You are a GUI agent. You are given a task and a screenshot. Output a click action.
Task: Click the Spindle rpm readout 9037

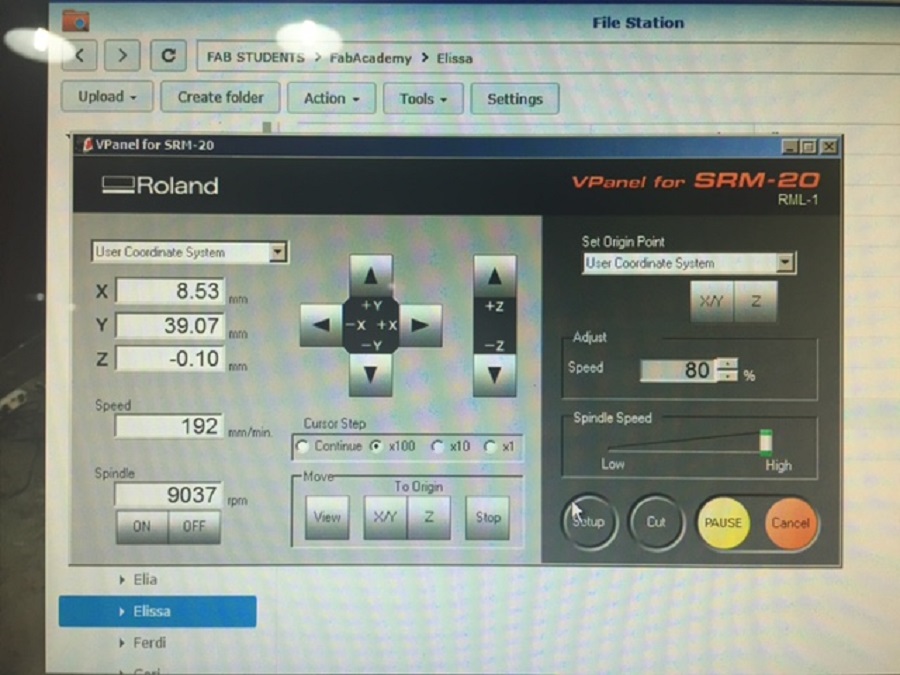[168, 495]
